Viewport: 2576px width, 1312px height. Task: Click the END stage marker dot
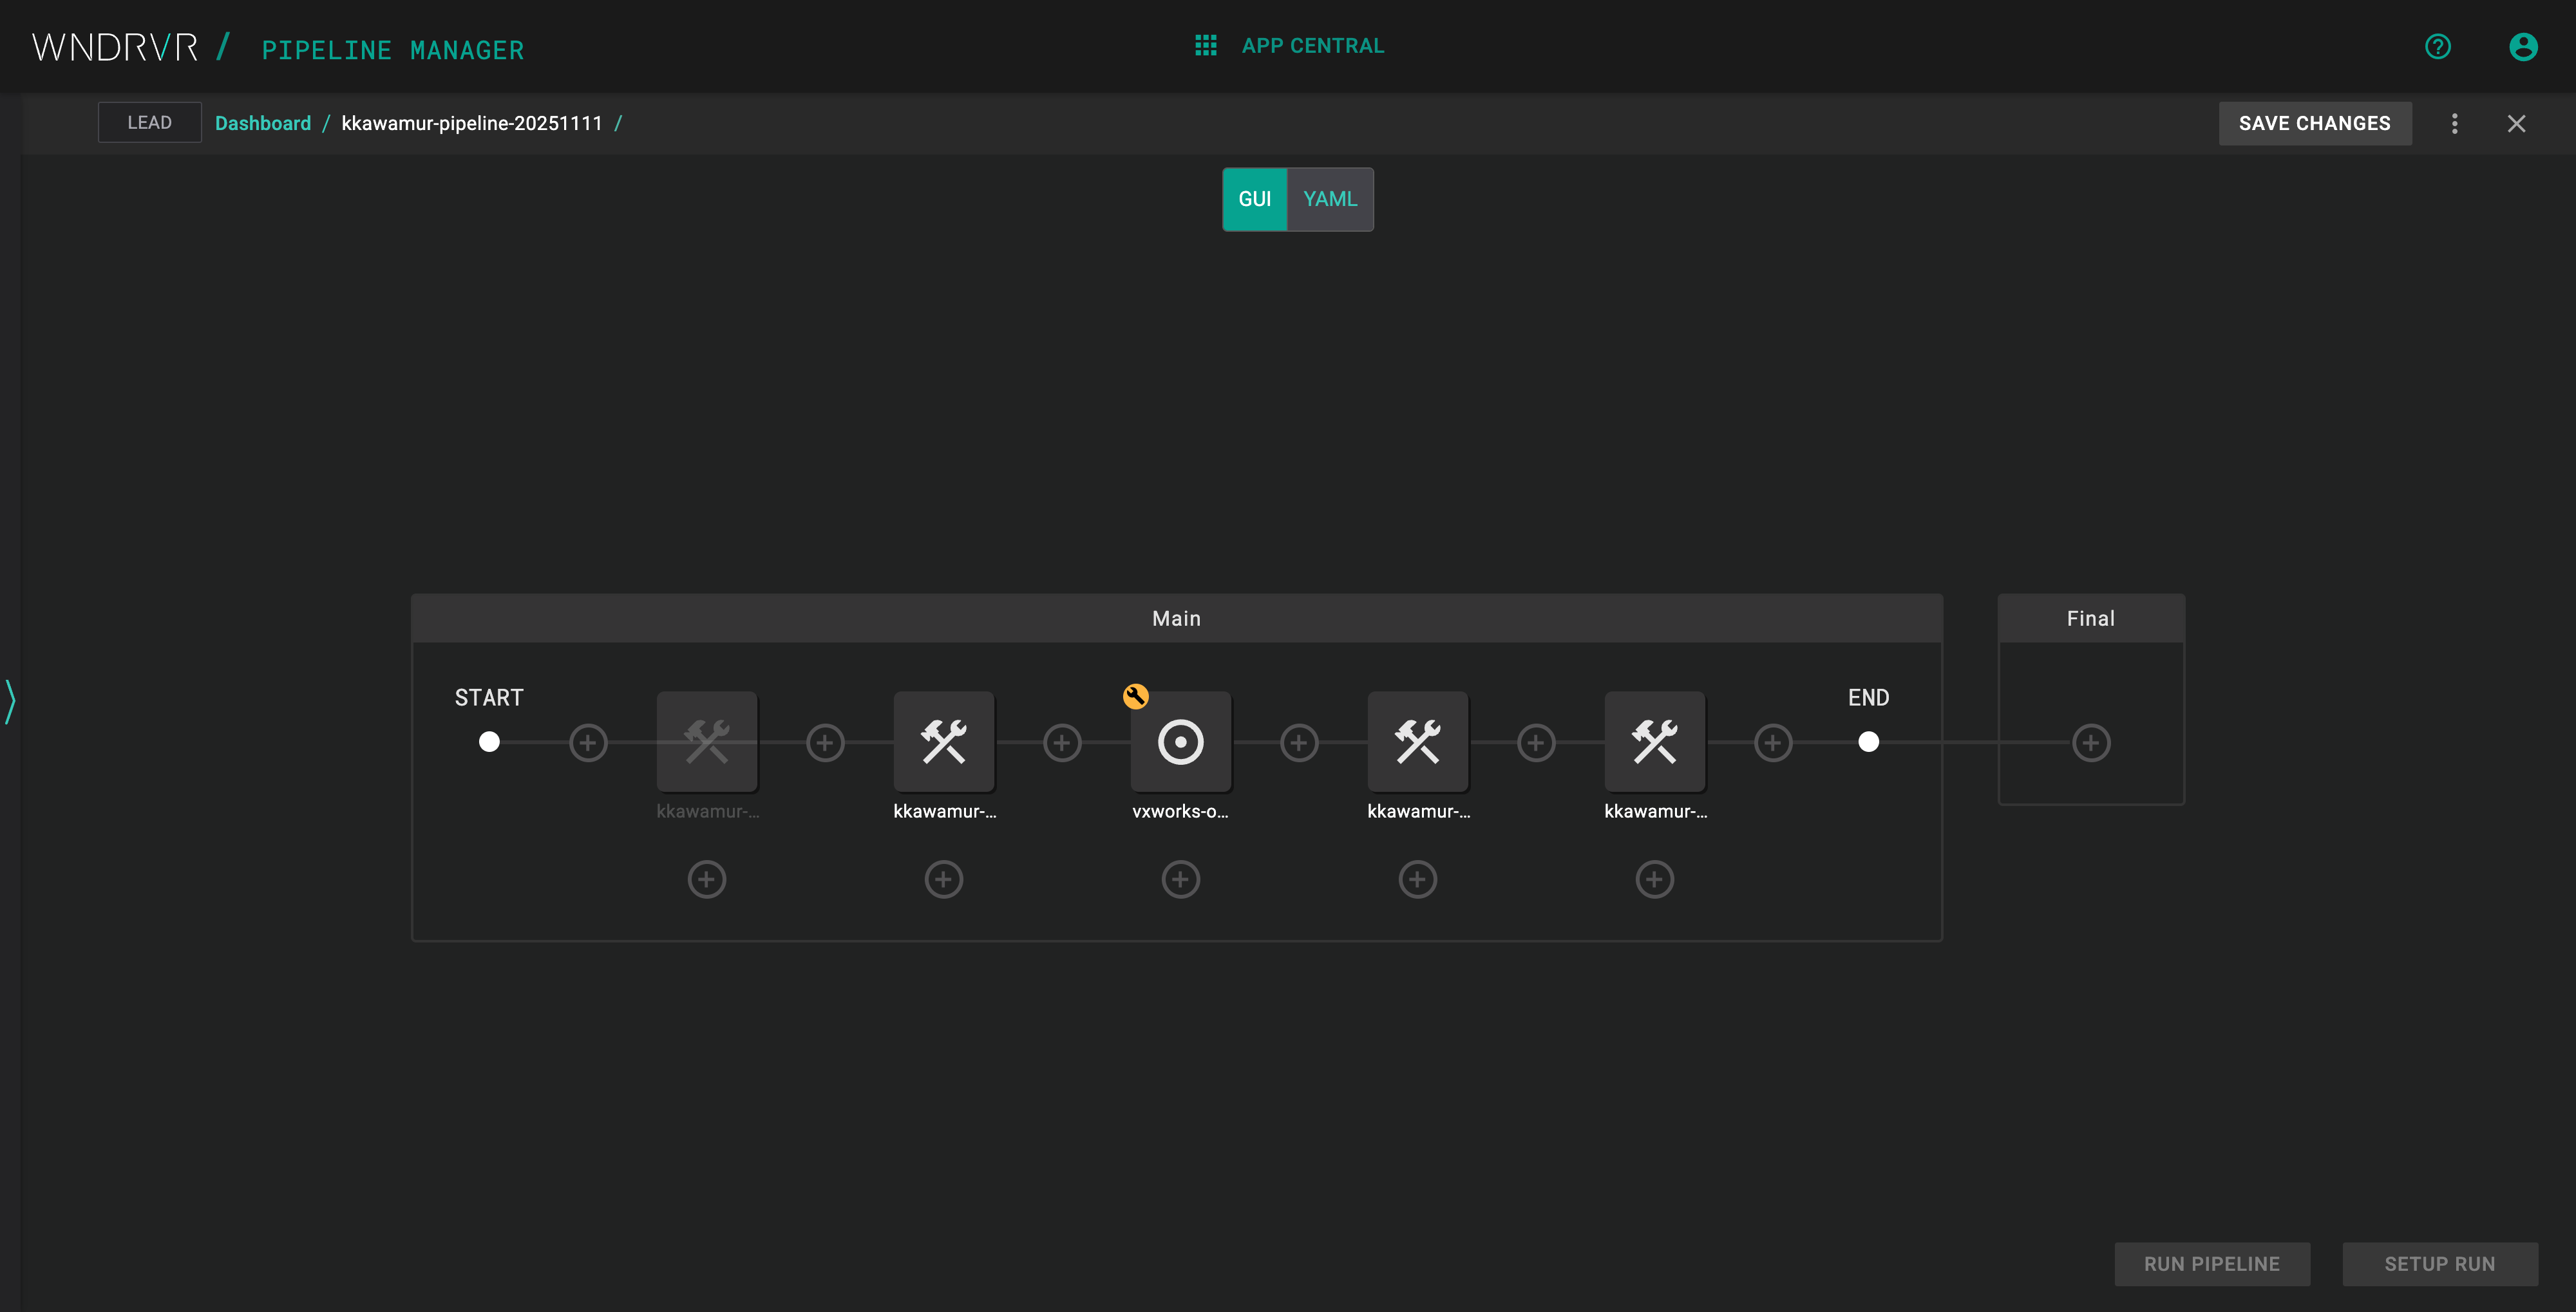tap(1869, 741)
